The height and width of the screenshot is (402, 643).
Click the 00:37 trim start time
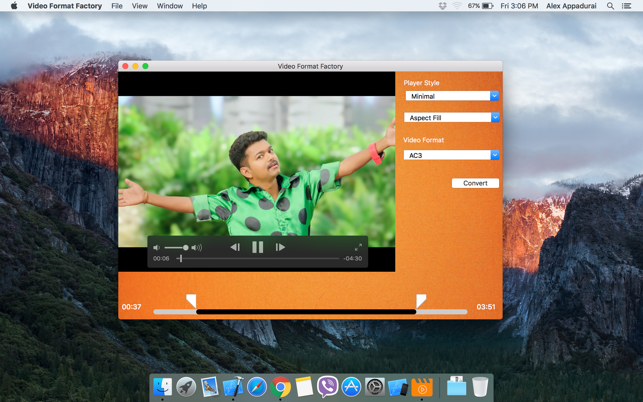tap(131, 307)
